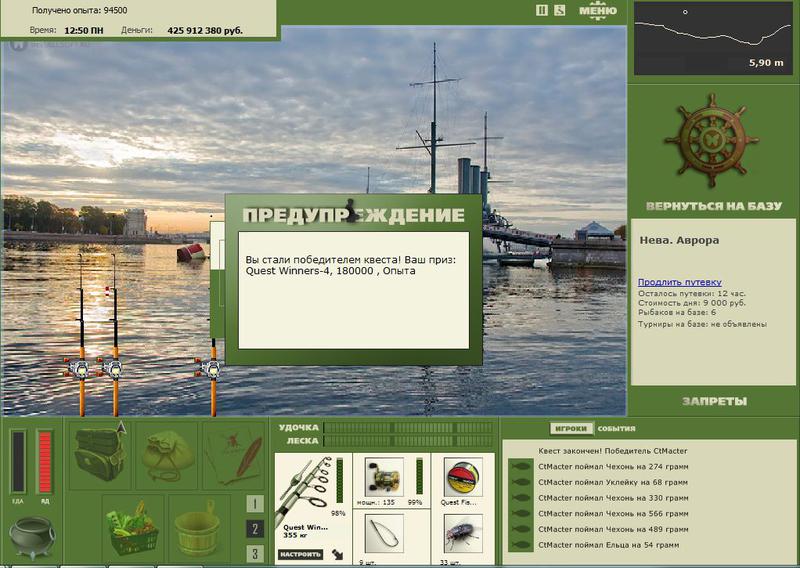Click the leftmost fishing rod
The width and height of the screenshot is (800, 568).
[x=81, y=335]
